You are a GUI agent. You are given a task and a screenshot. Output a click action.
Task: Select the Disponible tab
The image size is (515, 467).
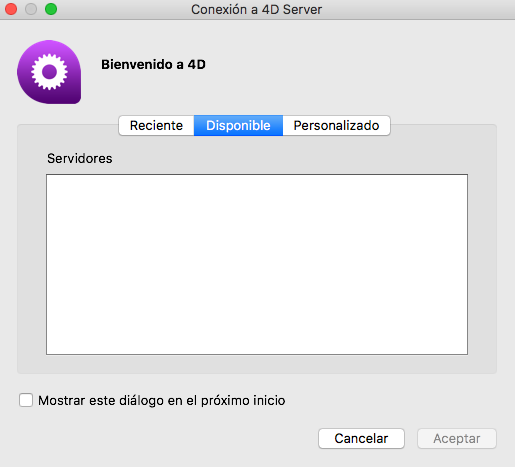(x=238, y=126)
